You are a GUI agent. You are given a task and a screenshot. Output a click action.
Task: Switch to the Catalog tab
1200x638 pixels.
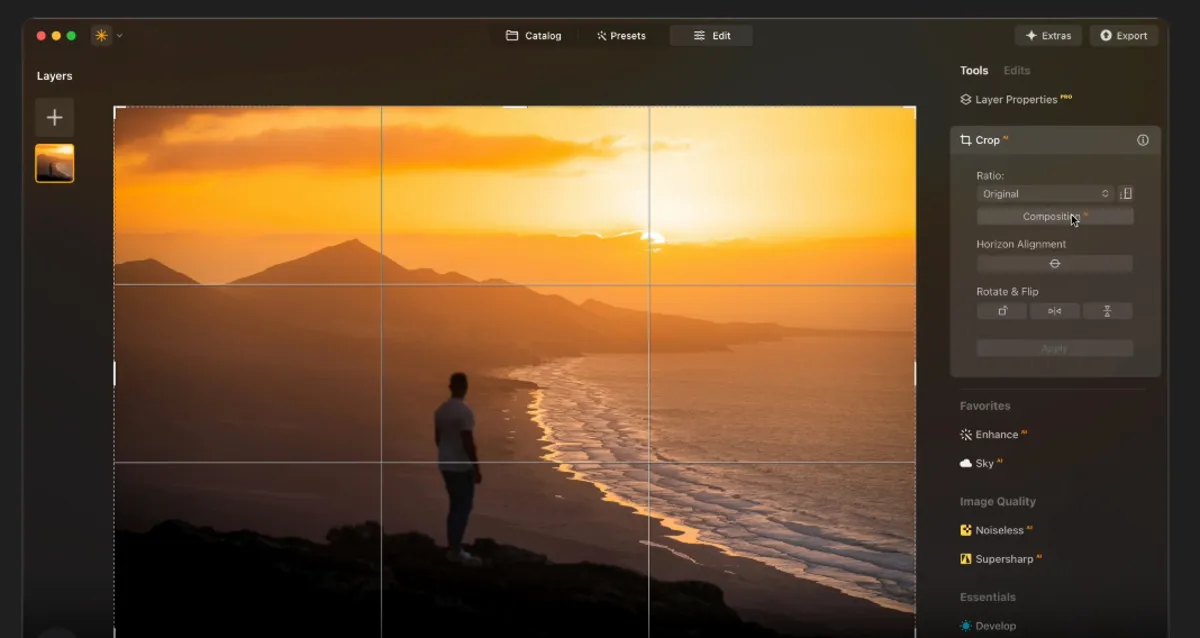534,36
